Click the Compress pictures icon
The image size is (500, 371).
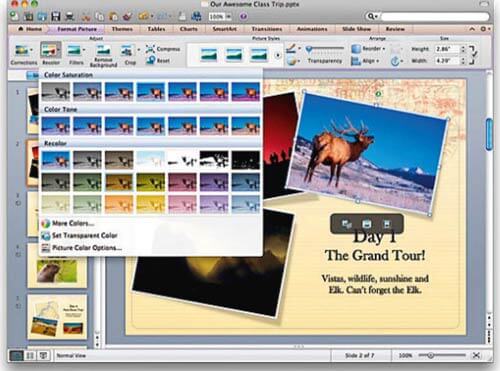pos(150,49)
